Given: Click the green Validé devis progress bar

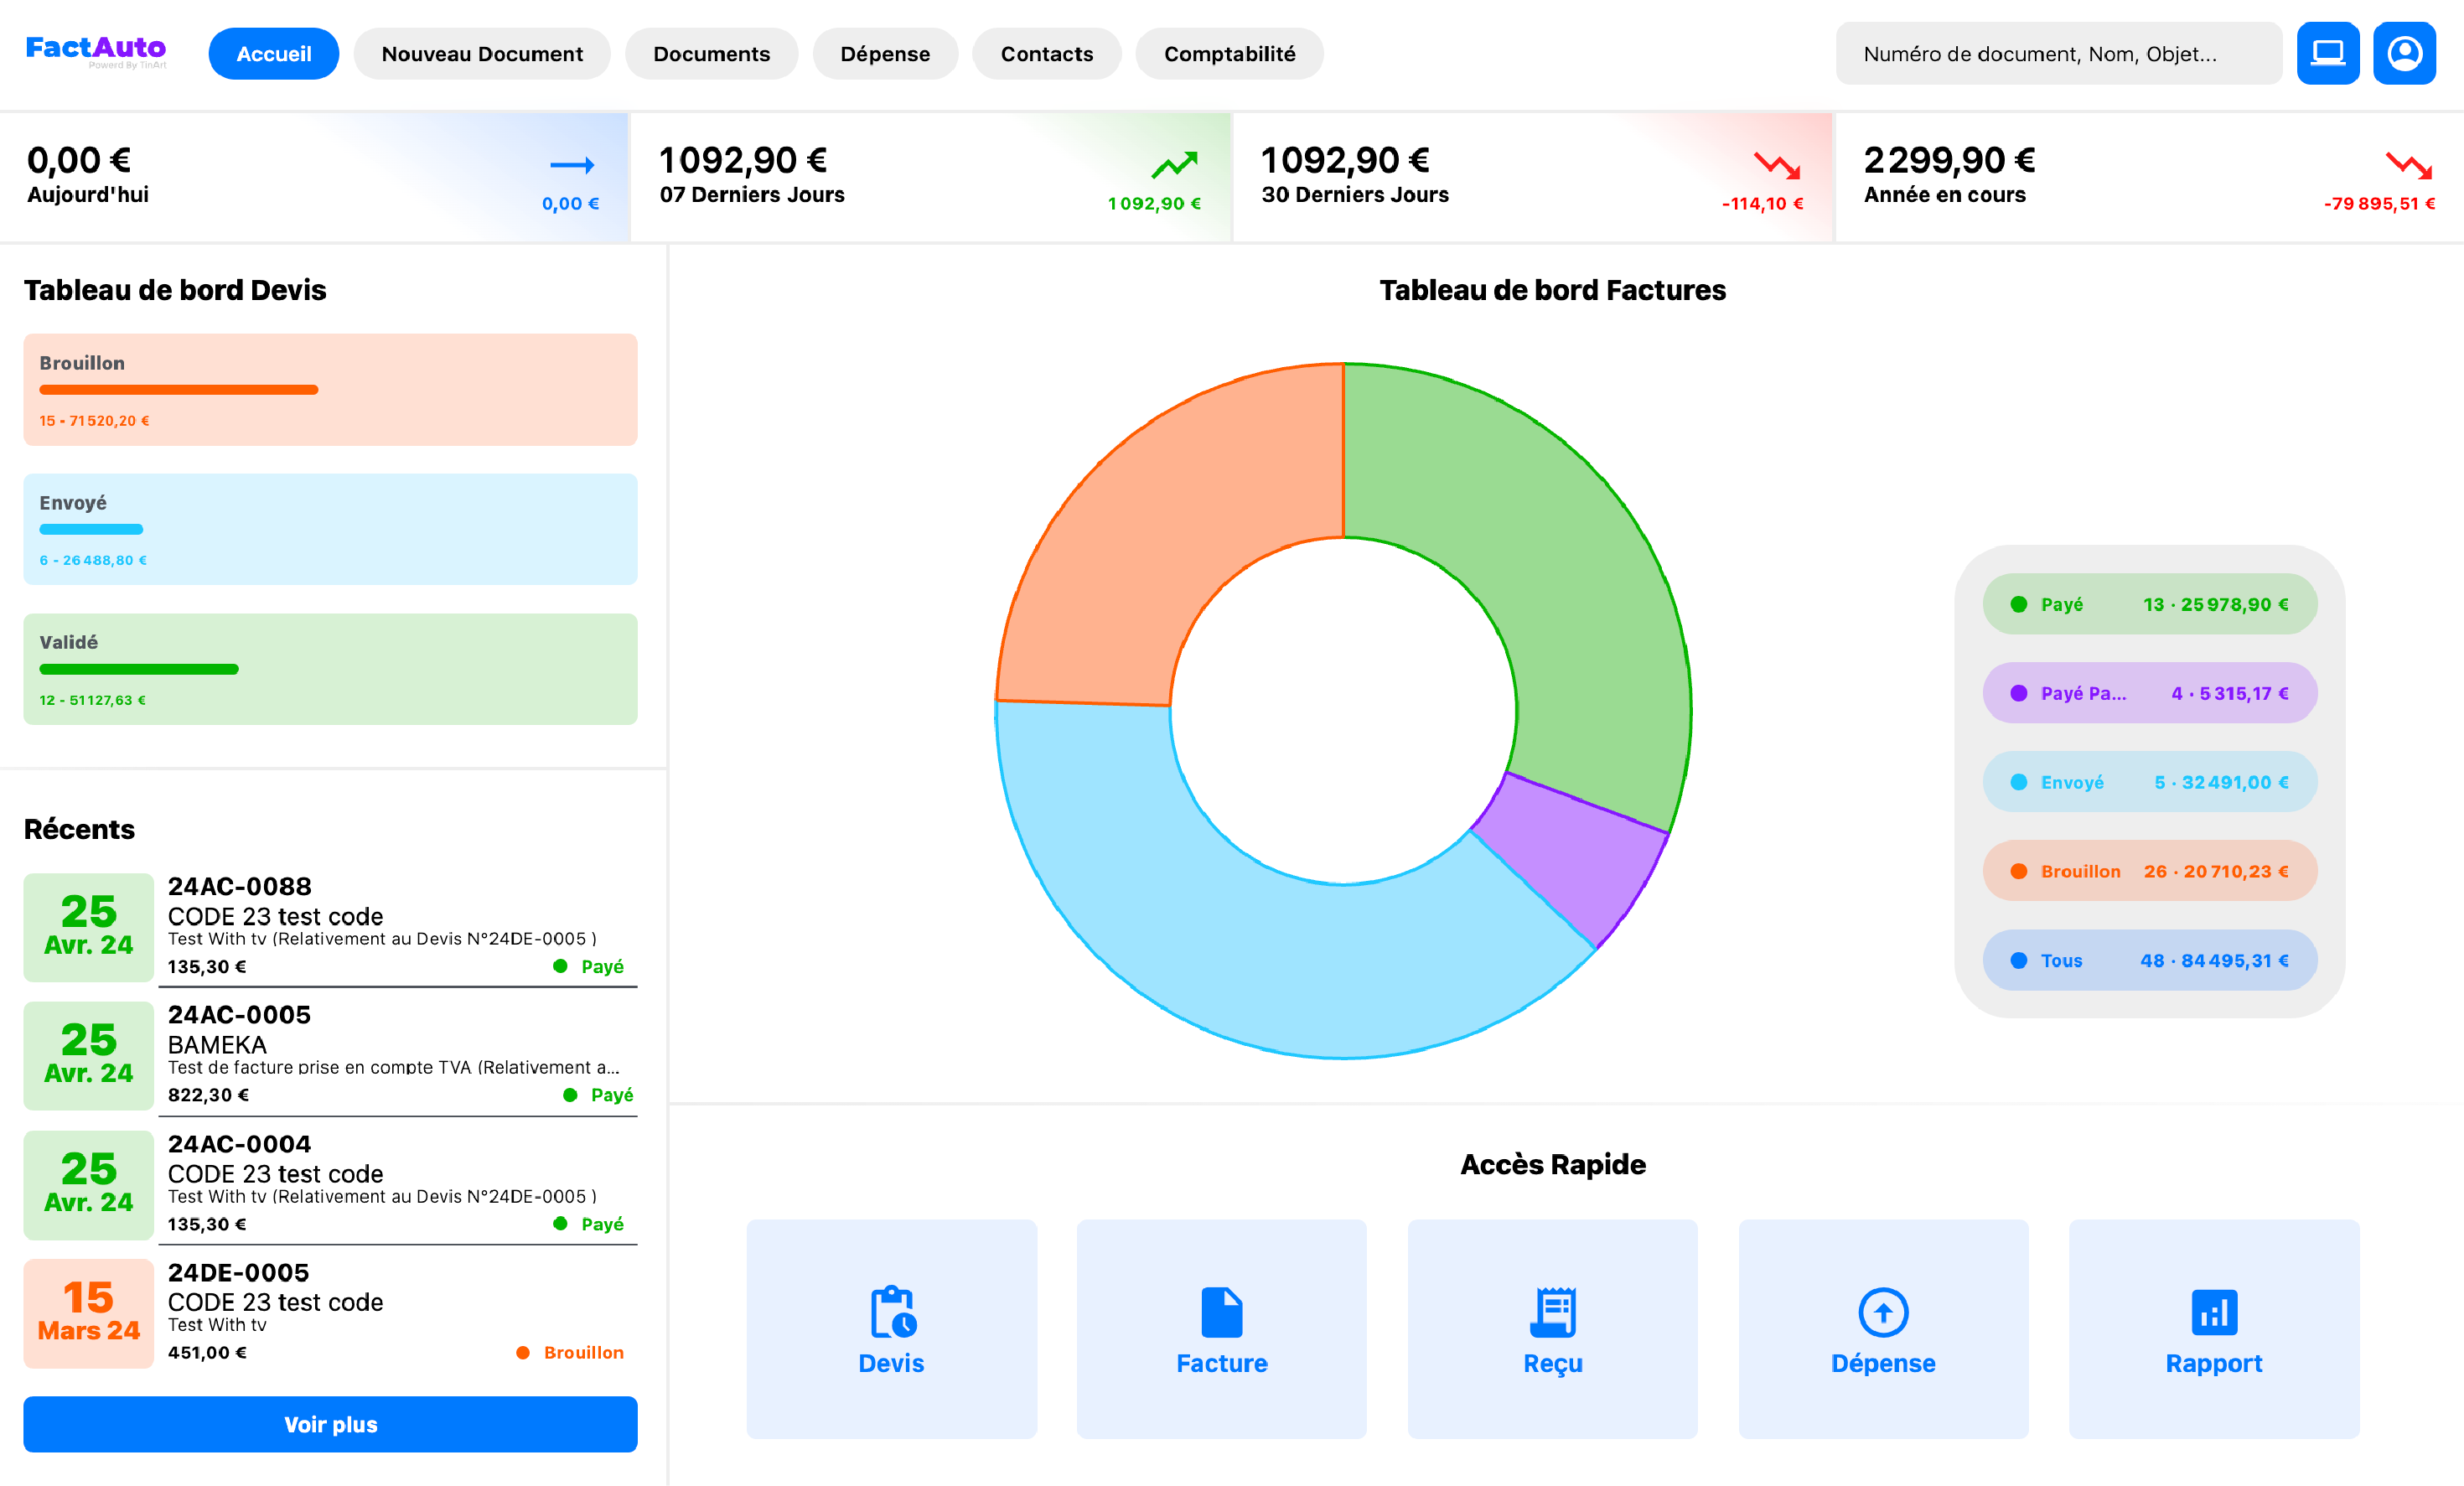Looking at the screenshot, I should point(139,670).
